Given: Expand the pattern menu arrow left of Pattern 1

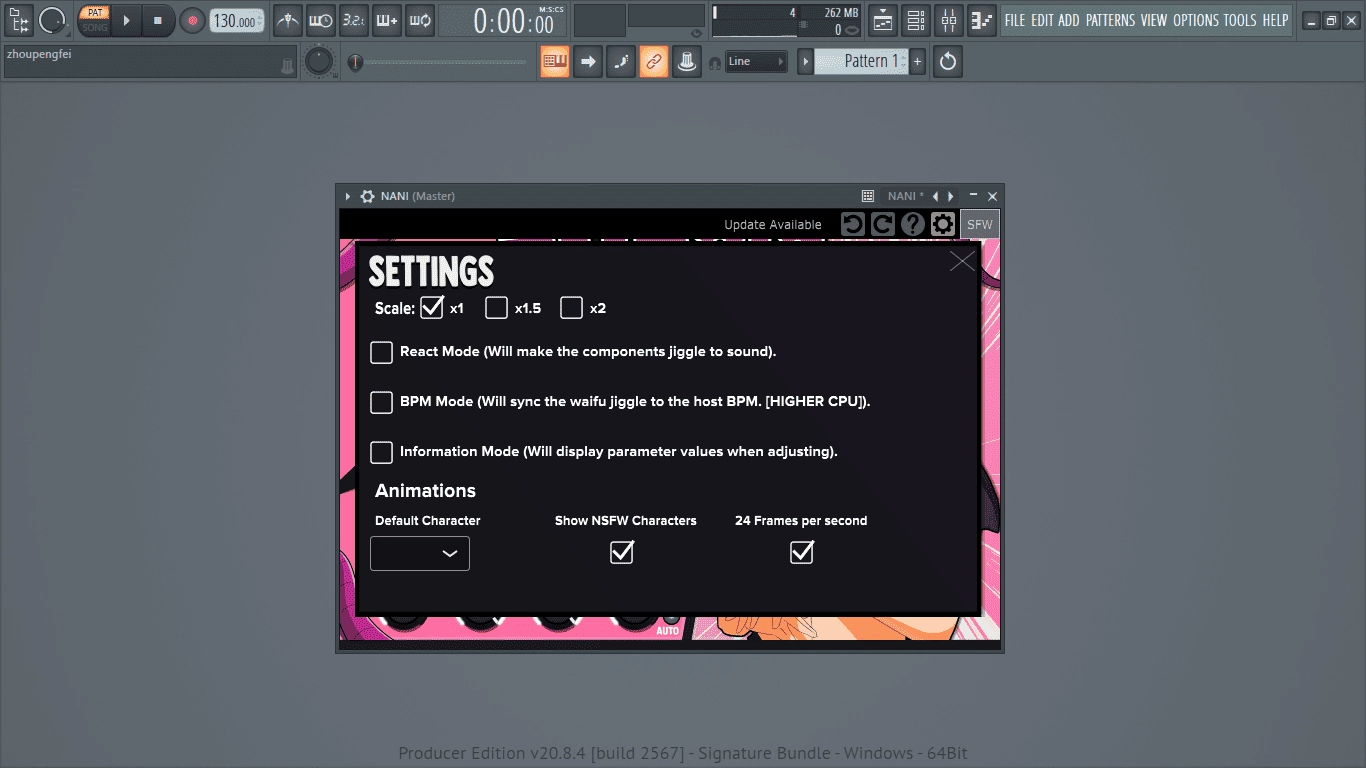Looking at the screenshot, I should click(805, 61).
